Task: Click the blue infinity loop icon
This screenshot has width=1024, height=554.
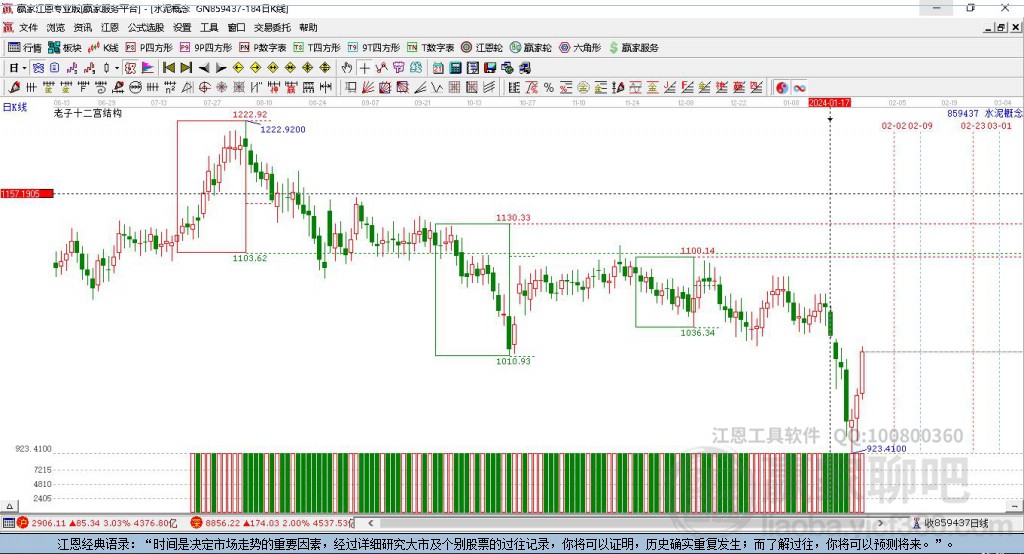Action: tap(799, 88)
